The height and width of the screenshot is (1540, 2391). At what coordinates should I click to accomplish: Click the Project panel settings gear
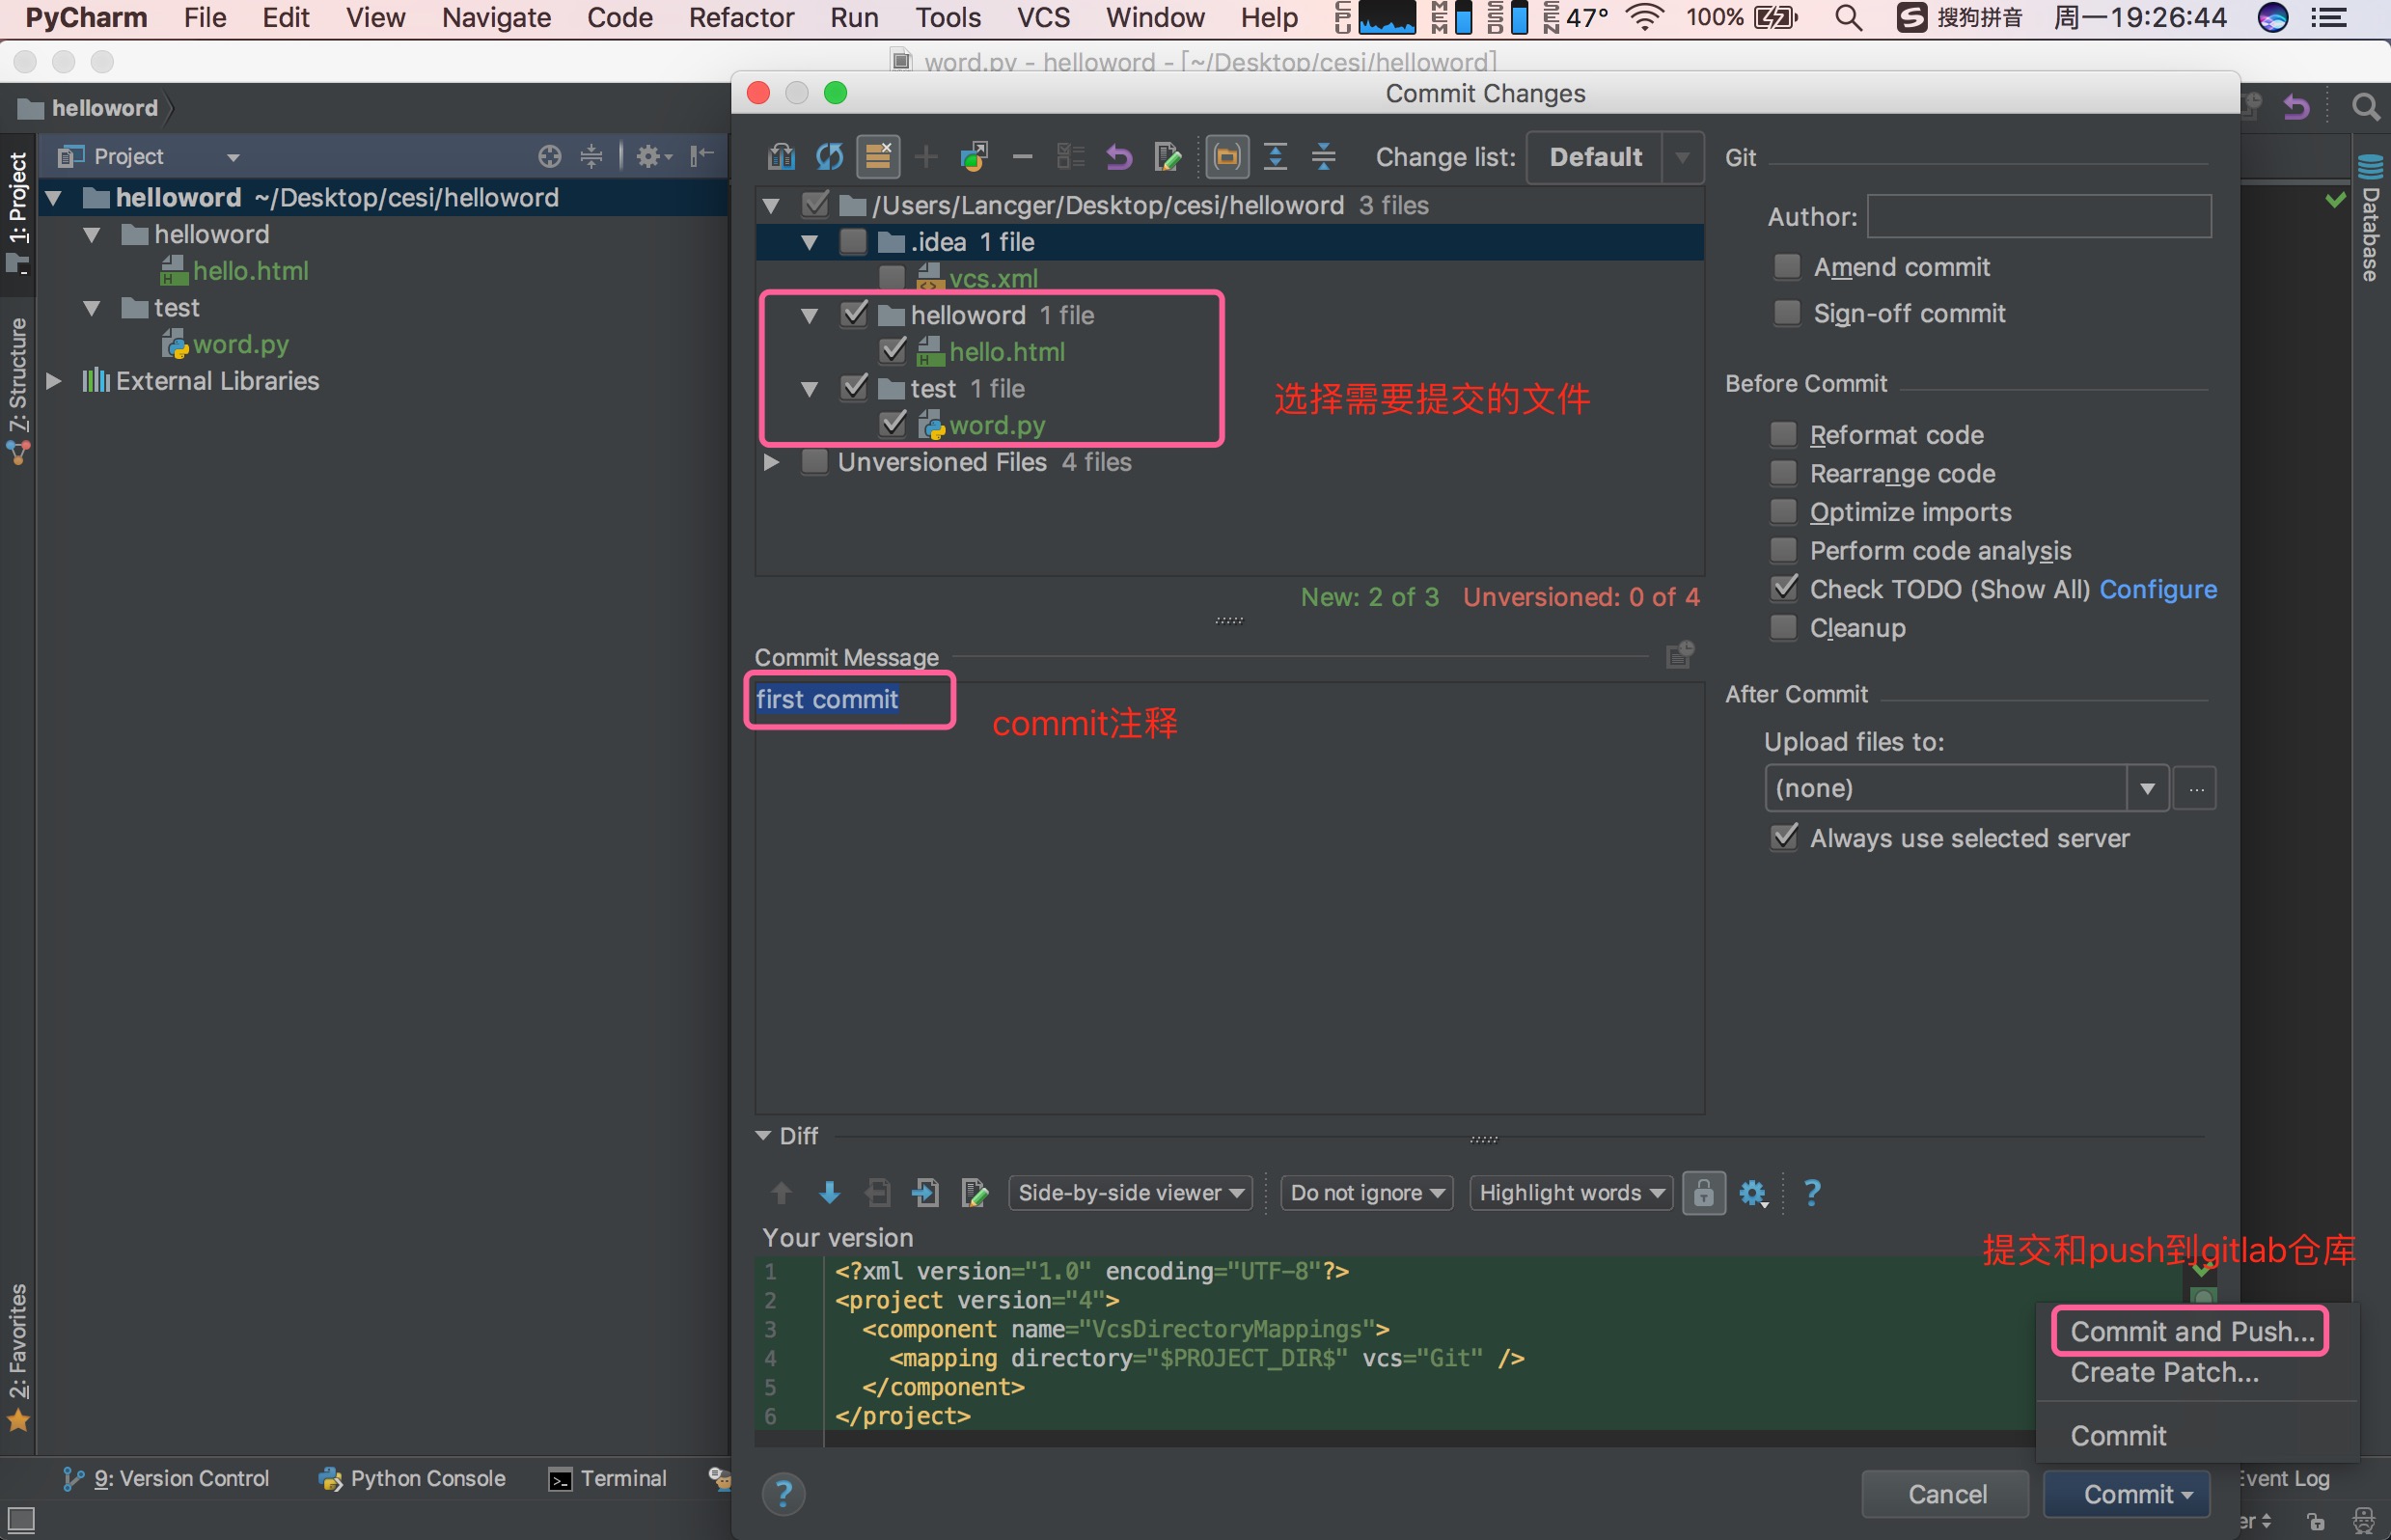coord(654,156)
